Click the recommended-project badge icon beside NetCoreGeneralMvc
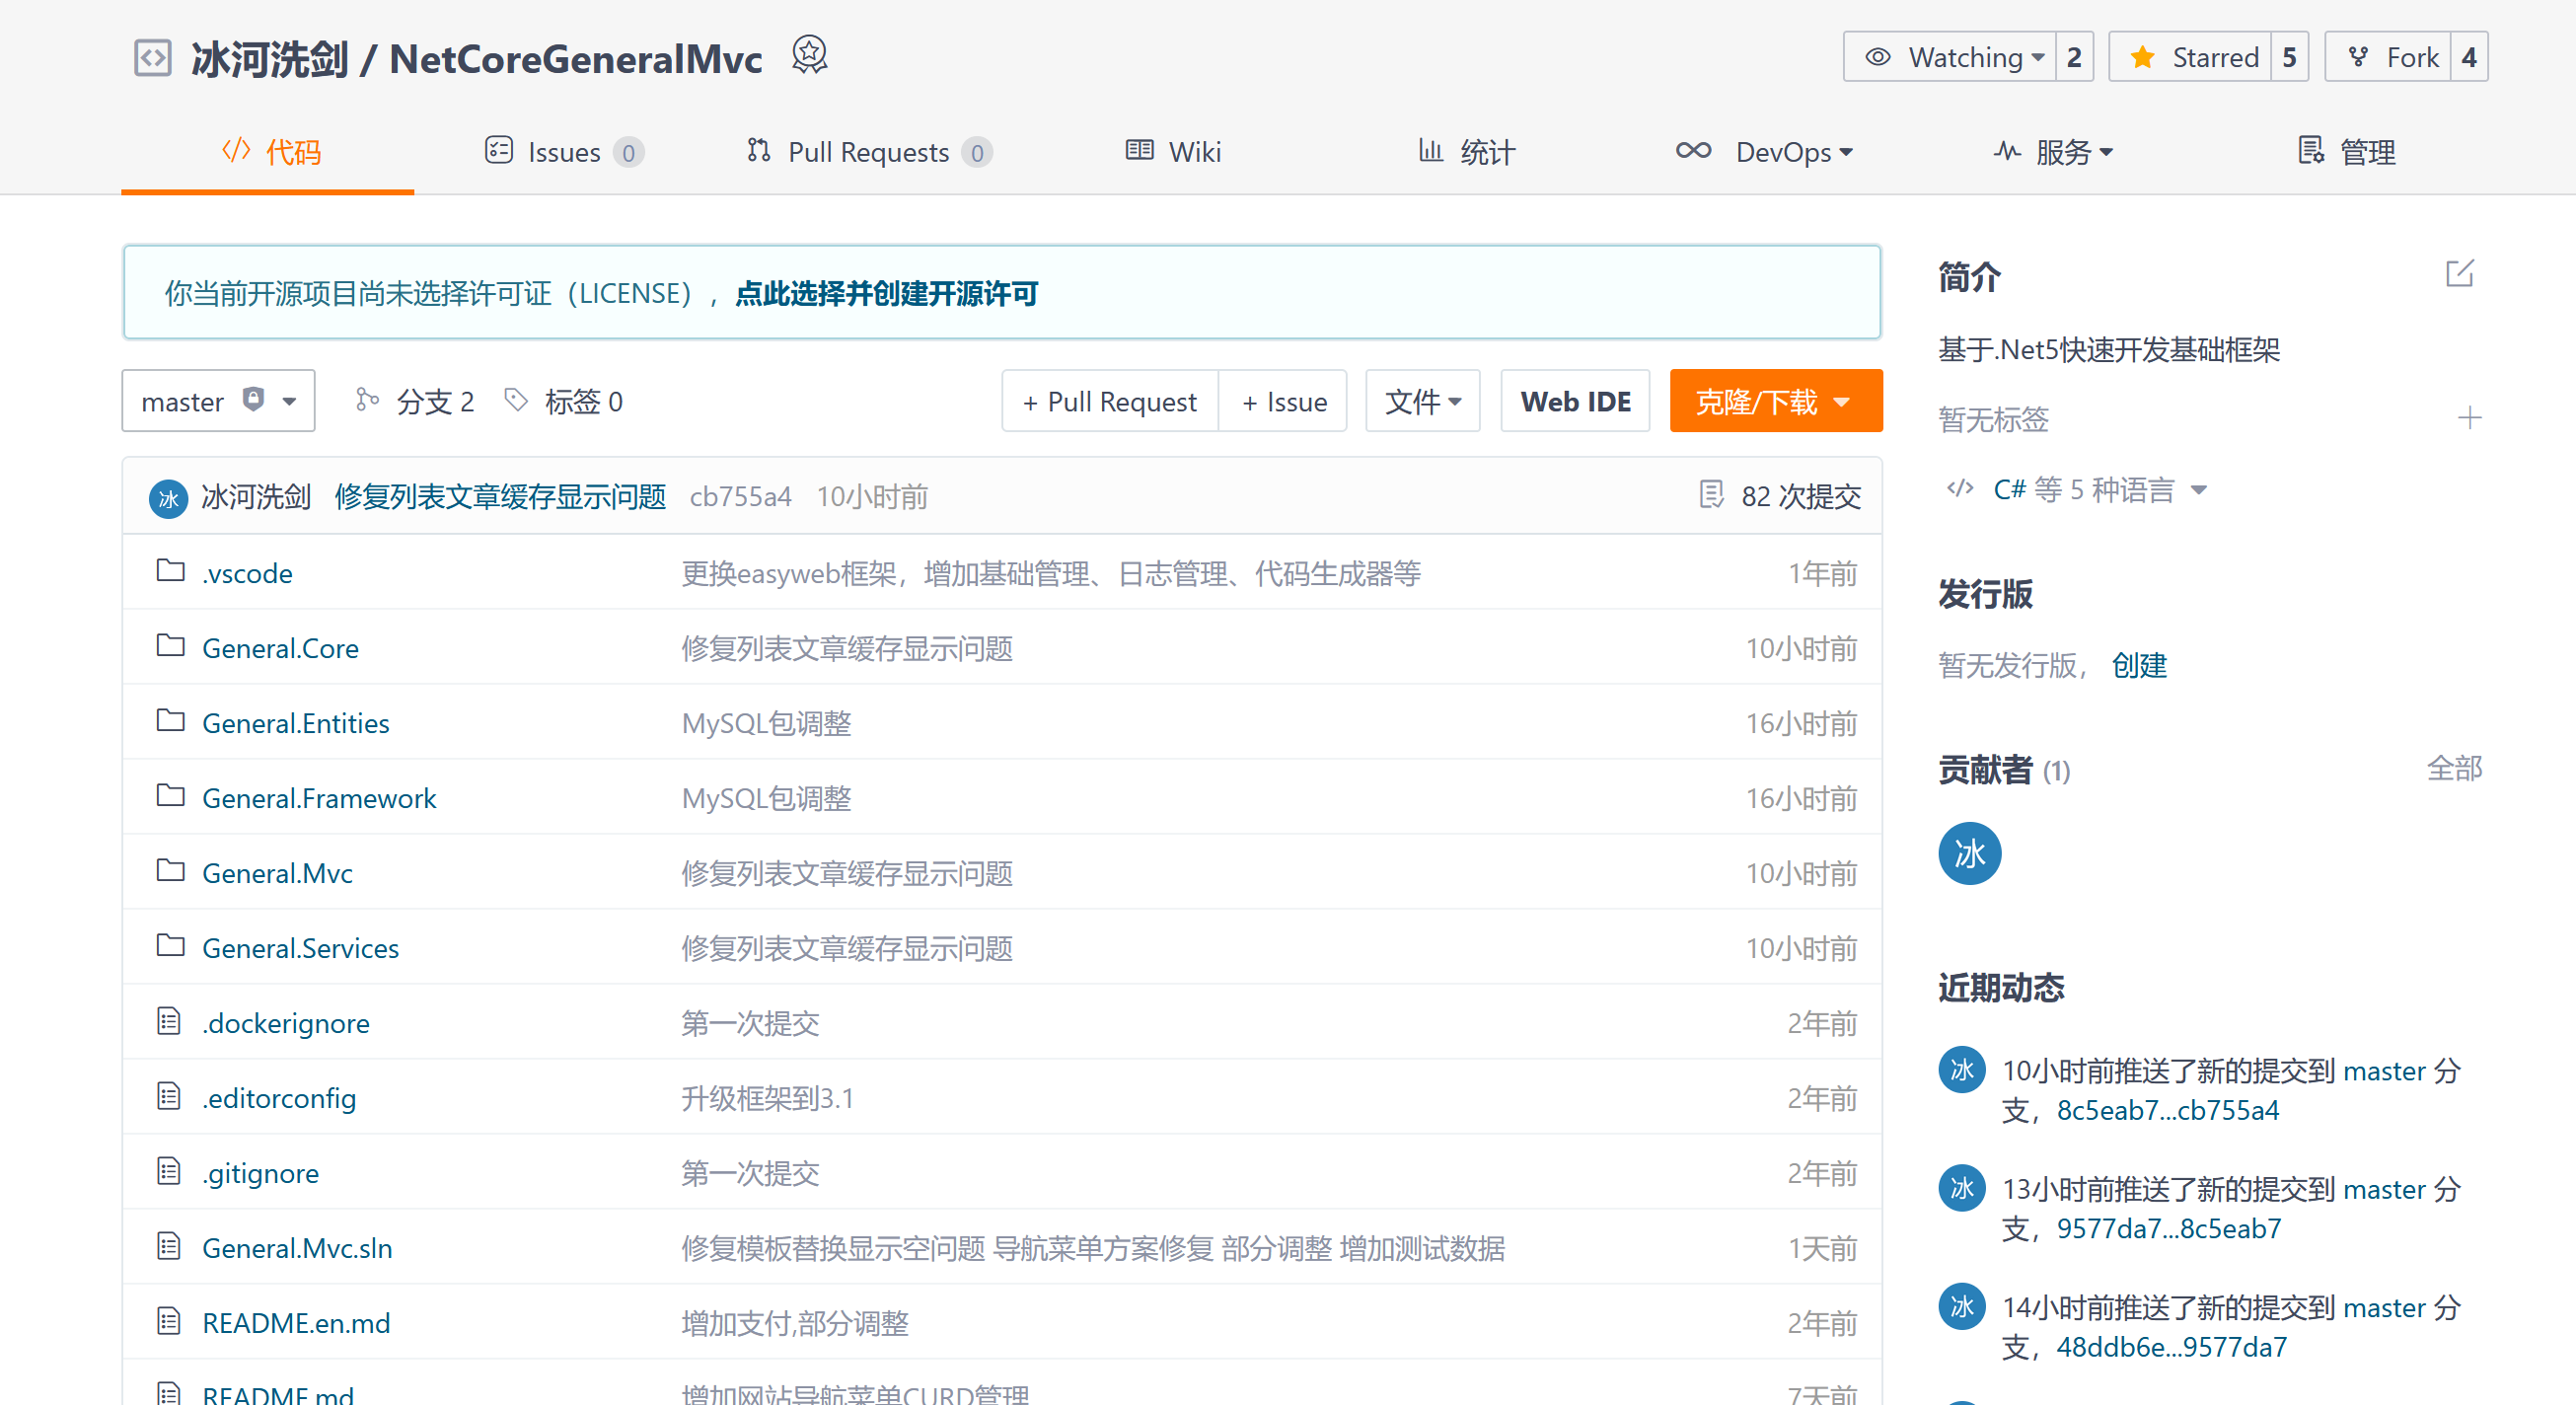This screenshot has width=2576, height=1405. [809, 55]
